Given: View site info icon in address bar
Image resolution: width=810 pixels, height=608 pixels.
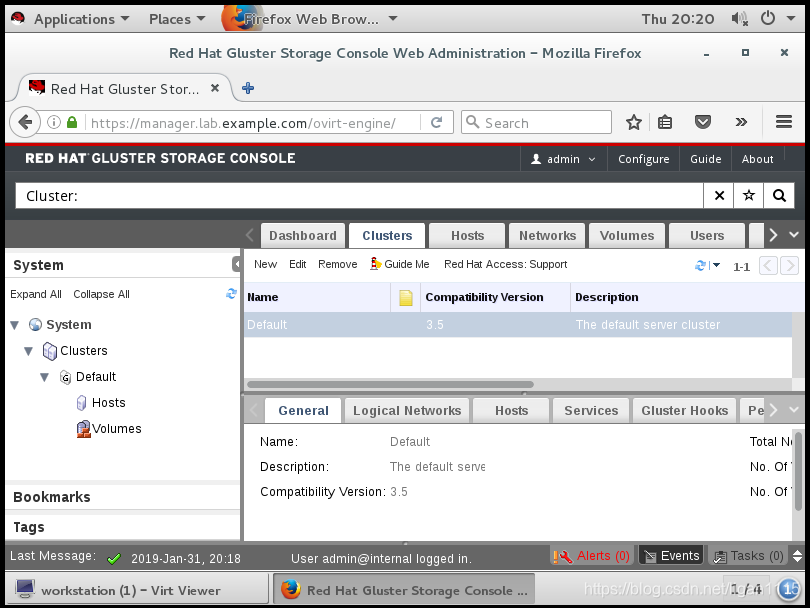Looking at the screenshot, I should click(x=54, y=122).
